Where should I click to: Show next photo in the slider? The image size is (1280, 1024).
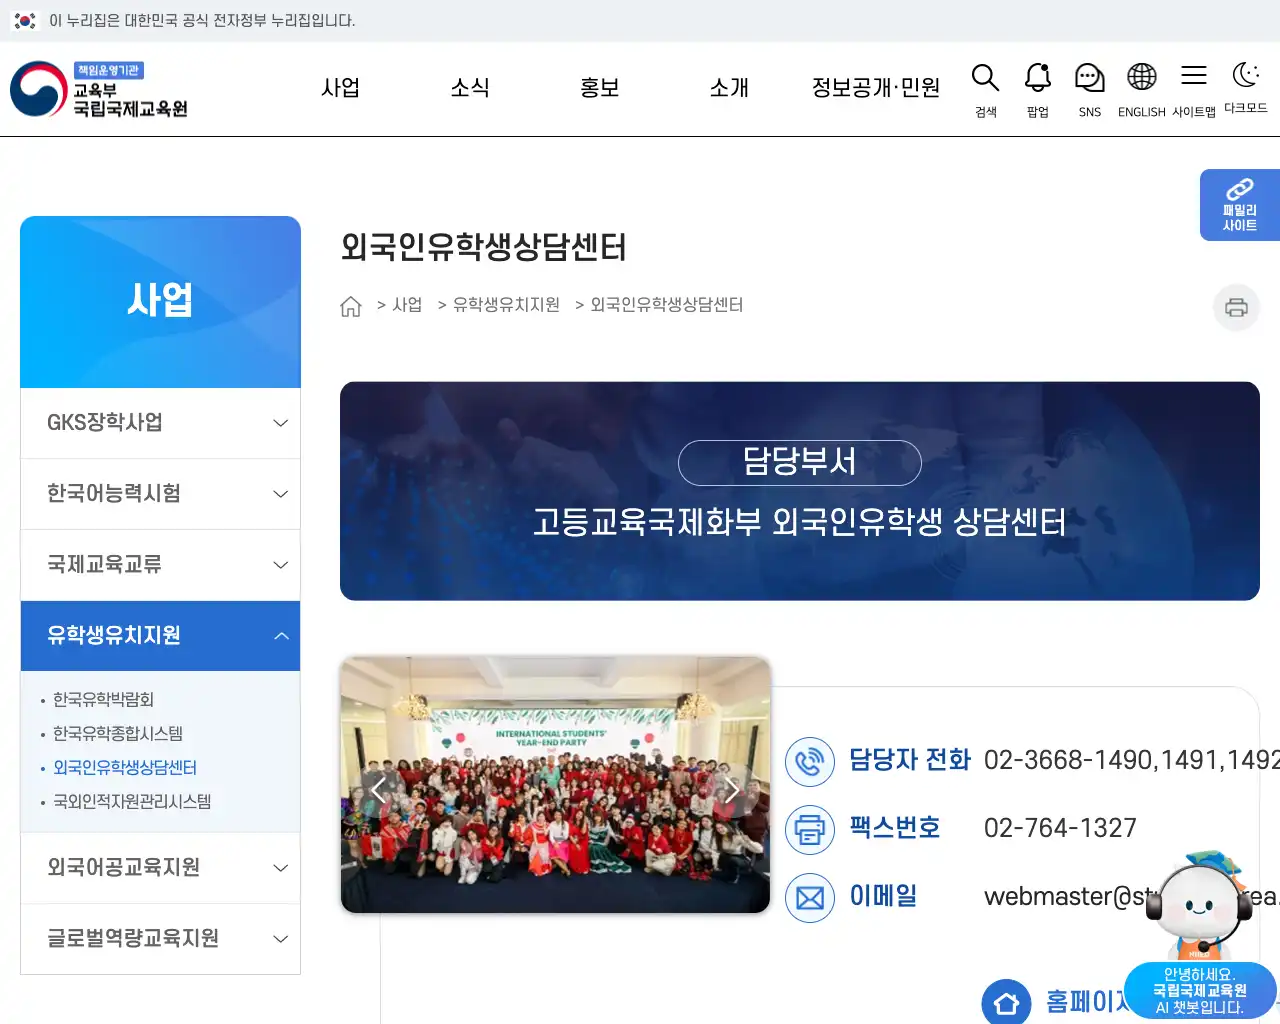(732, 789)
